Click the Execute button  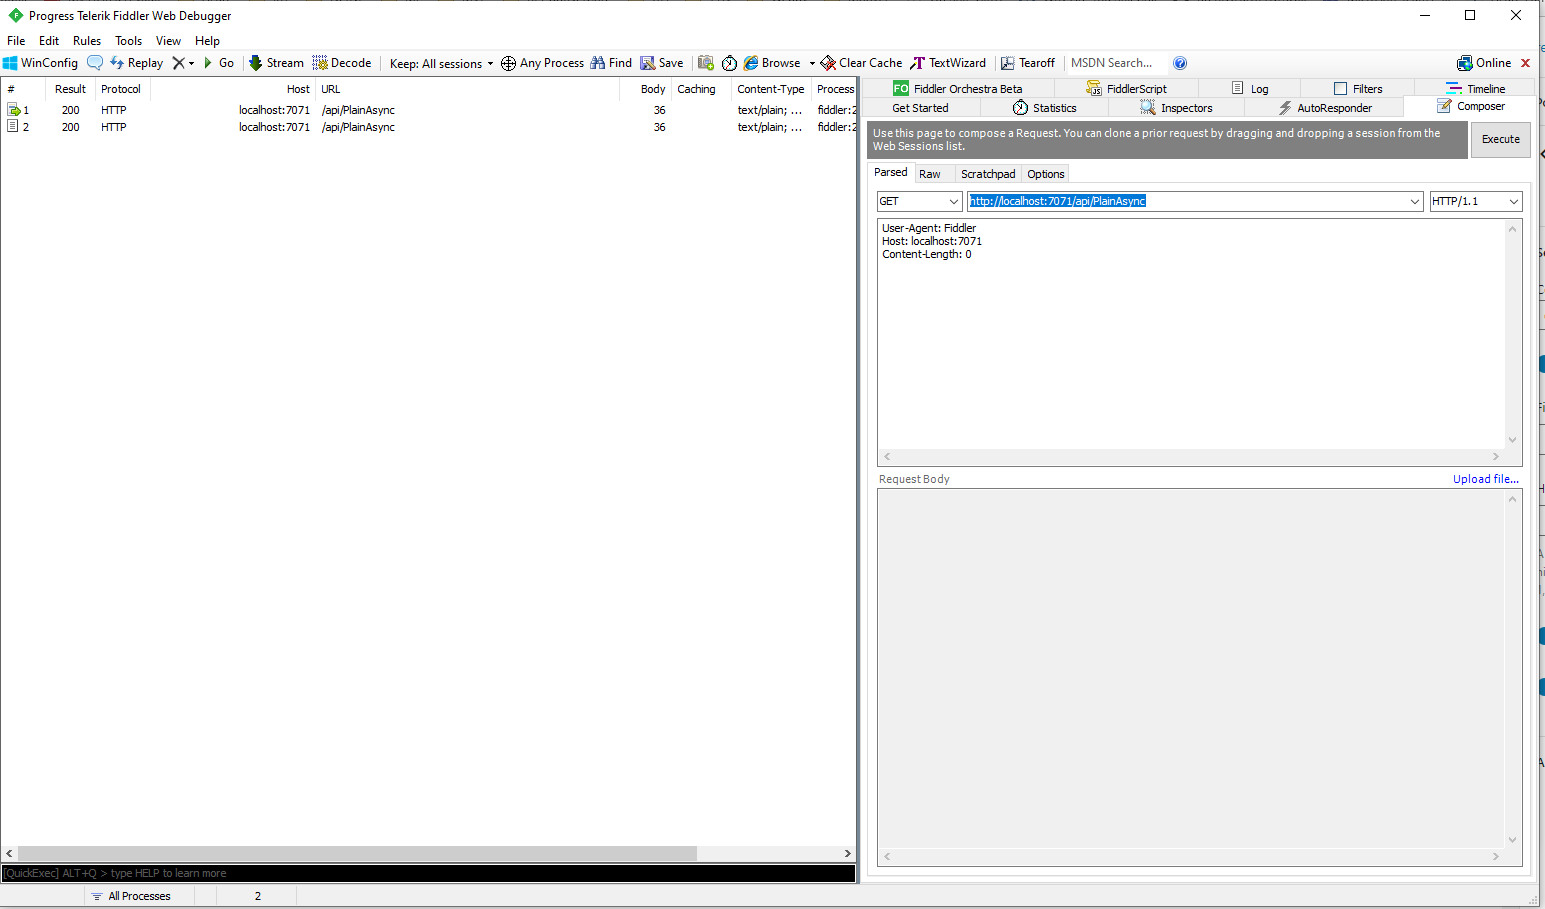tap(1500, 140)
